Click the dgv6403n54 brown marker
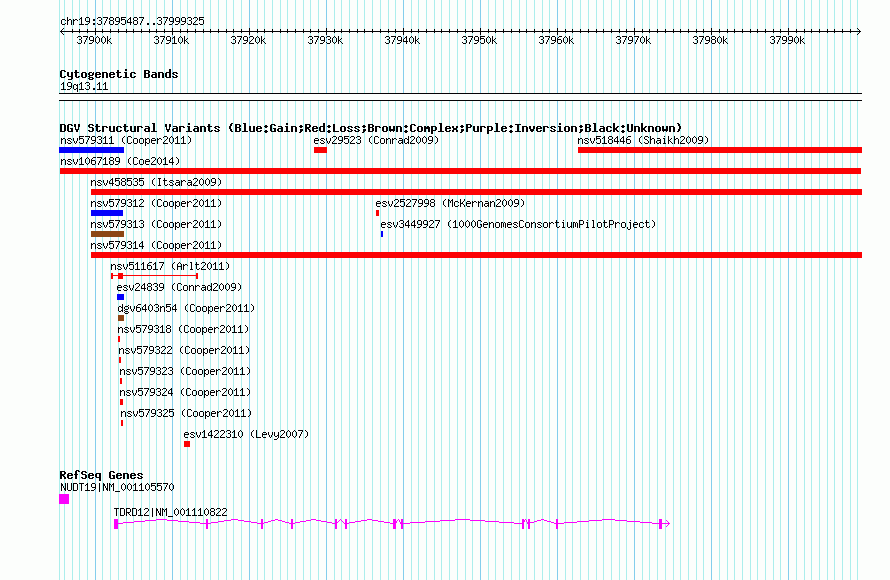The image size is (890, 580). [121, 318]
